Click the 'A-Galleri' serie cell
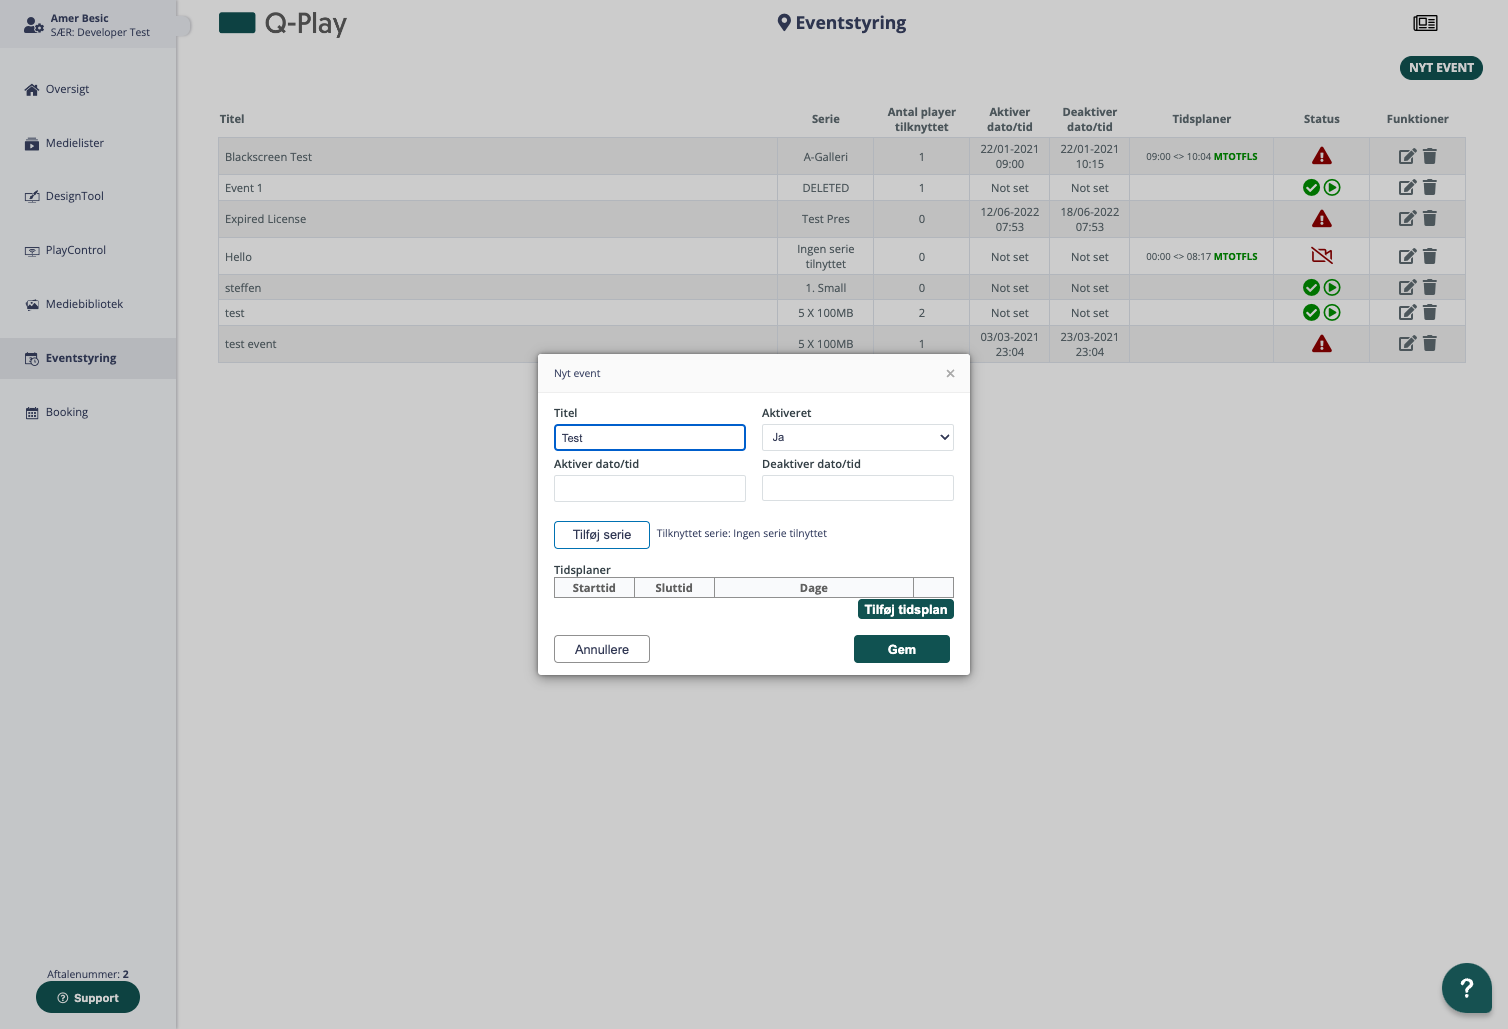This screenshot has height=1029, width=1508. coord(826,157)
